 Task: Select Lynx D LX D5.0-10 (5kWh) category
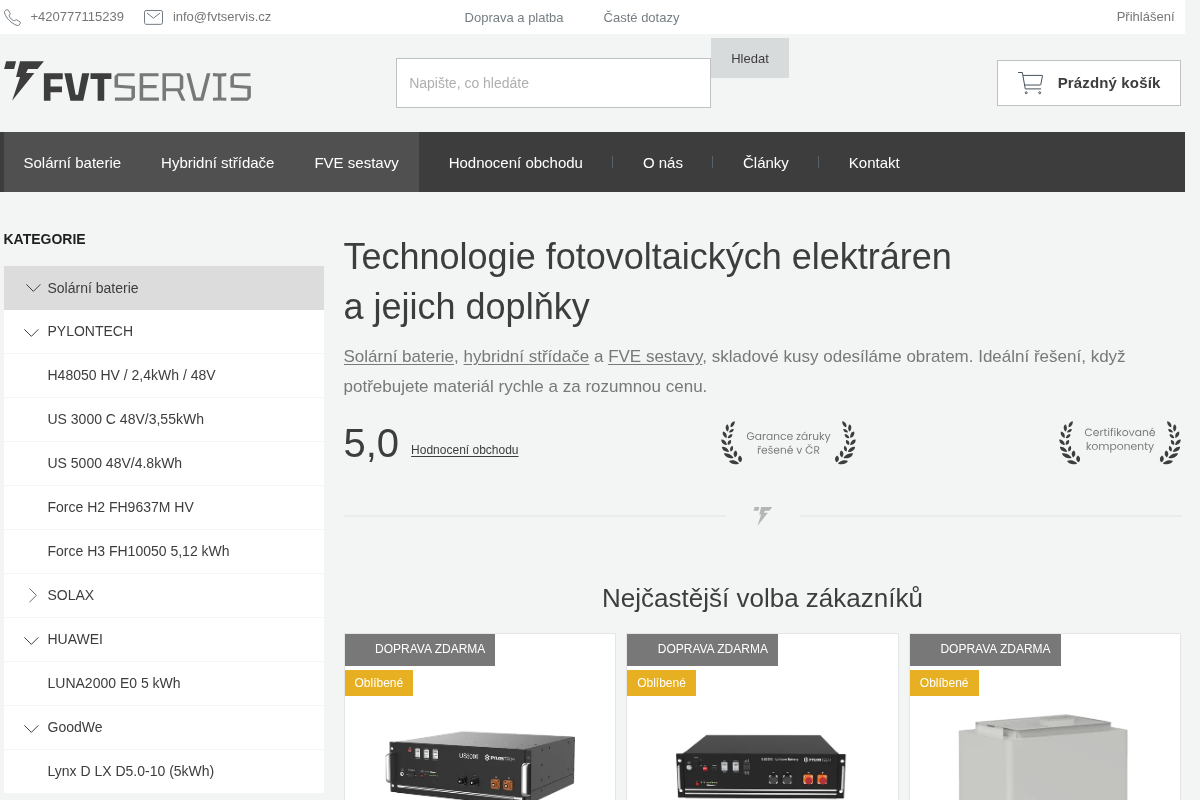[130, 771]
